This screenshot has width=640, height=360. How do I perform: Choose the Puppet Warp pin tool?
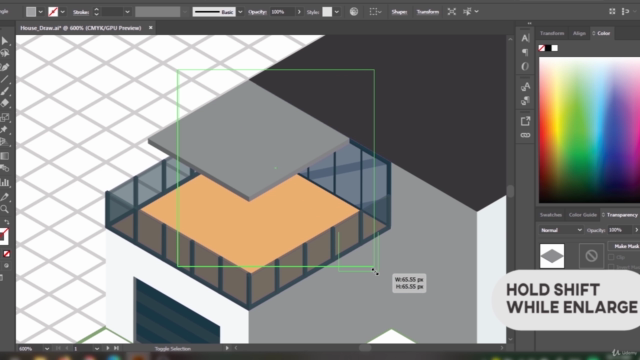4,130
